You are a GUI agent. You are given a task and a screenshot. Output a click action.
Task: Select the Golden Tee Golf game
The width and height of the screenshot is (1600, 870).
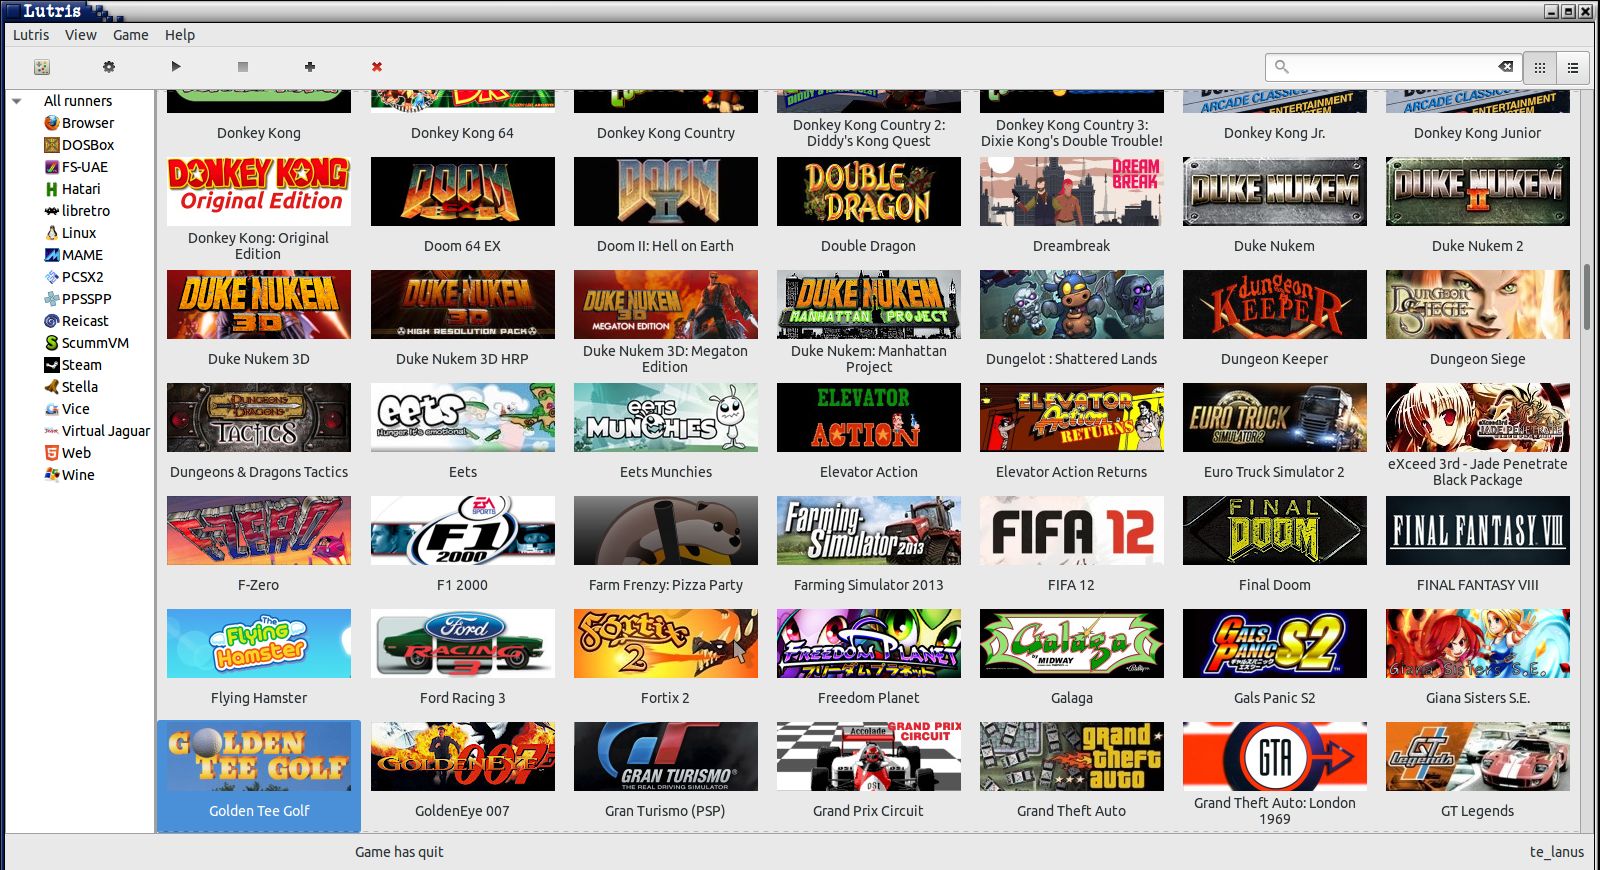click(x=258, y=775)
